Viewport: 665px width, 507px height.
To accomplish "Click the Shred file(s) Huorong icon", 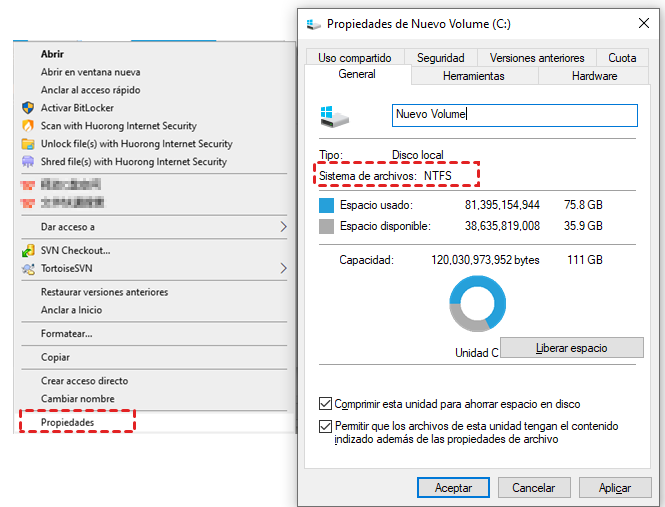I will [x=28, y=162].
